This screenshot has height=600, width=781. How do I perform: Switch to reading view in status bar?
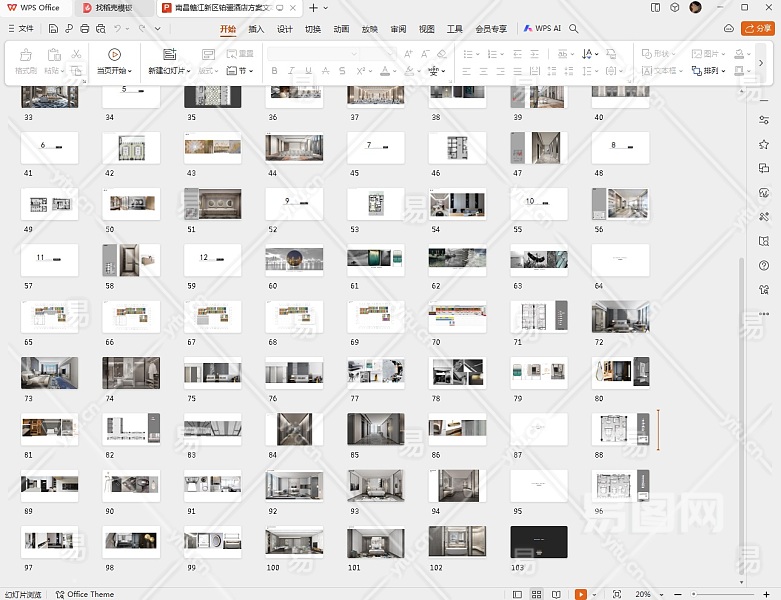click(555, 594)
